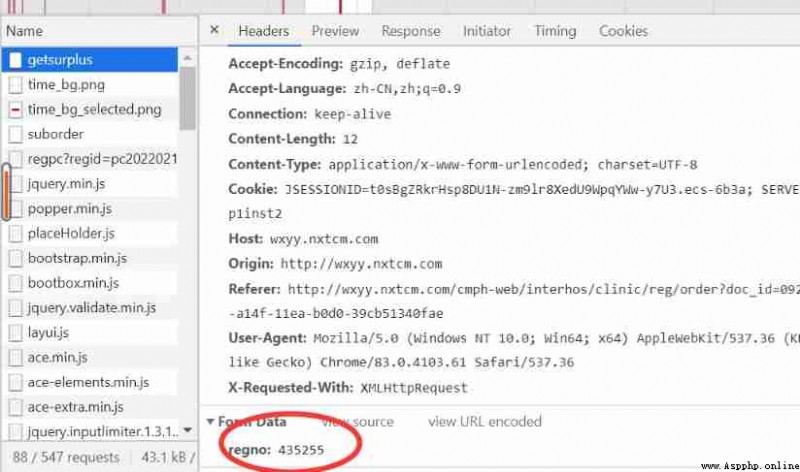The height and width of the screenshot is (472, 800).
Task: Select jquery.validate.min.js request
Action: (90, 308)
